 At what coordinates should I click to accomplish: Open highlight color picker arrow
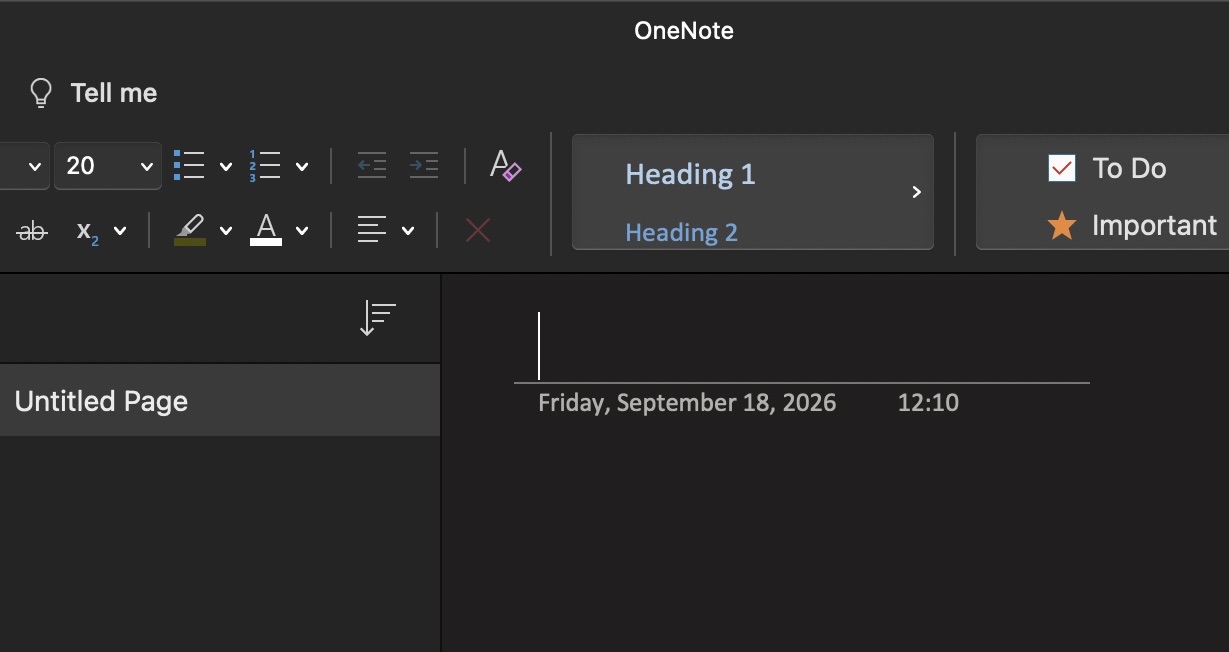tap(226, 231)
